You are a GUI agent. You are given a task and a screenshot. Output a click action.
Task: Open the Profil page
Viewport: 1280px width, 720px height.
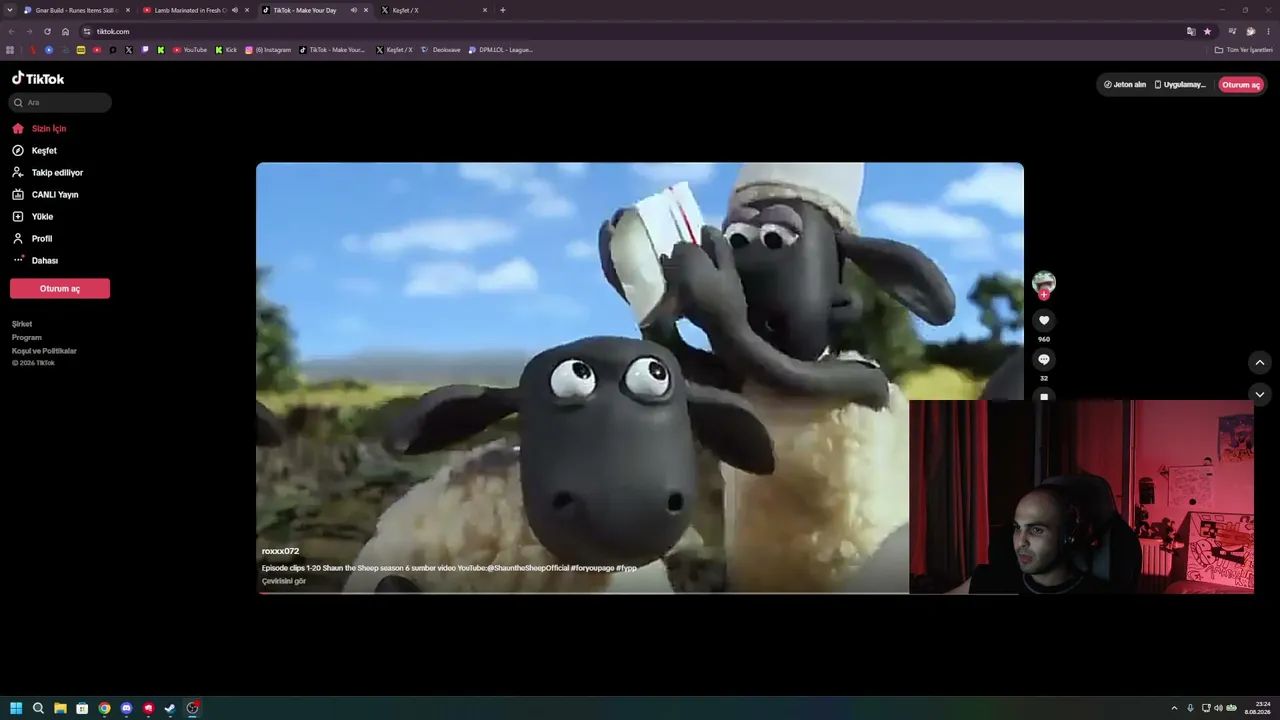click(x=31, y=238)
